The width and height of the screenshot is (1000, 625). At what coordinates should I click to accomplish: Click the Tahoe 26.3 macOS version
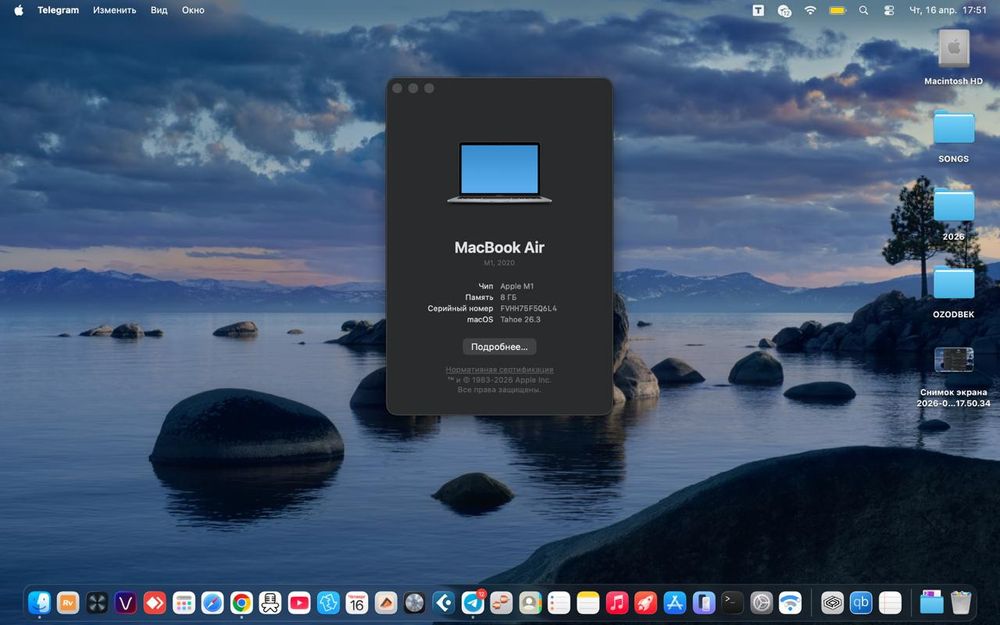(x=520, y=320)
